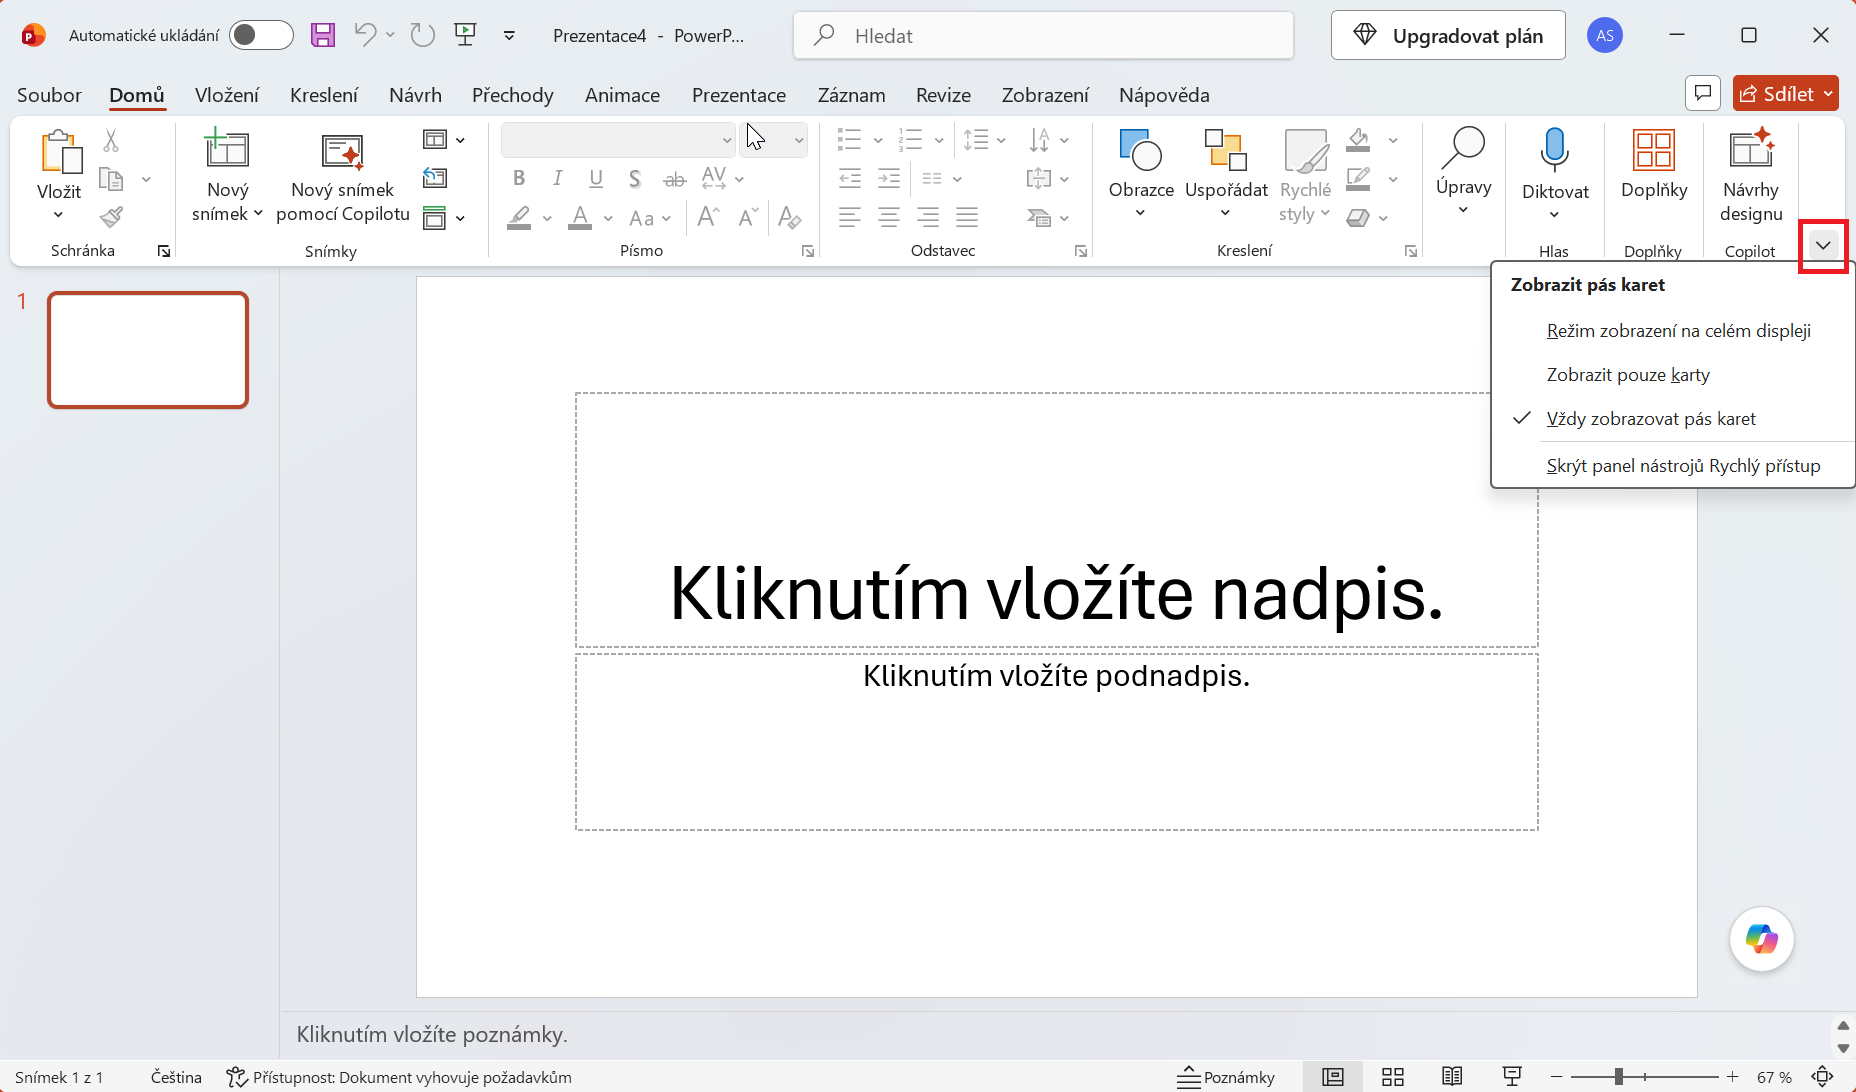Decrease font size icon

click(x=748, y=217)
